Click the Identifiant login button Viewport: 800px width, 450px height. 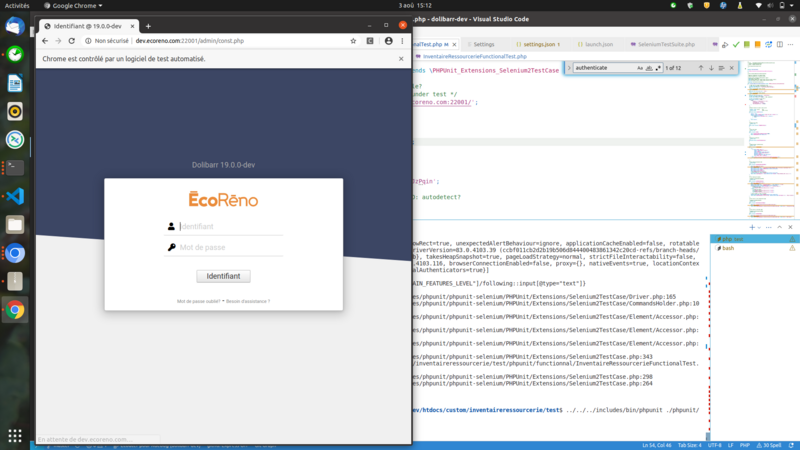pyautogui.click(x=223, y=276)
